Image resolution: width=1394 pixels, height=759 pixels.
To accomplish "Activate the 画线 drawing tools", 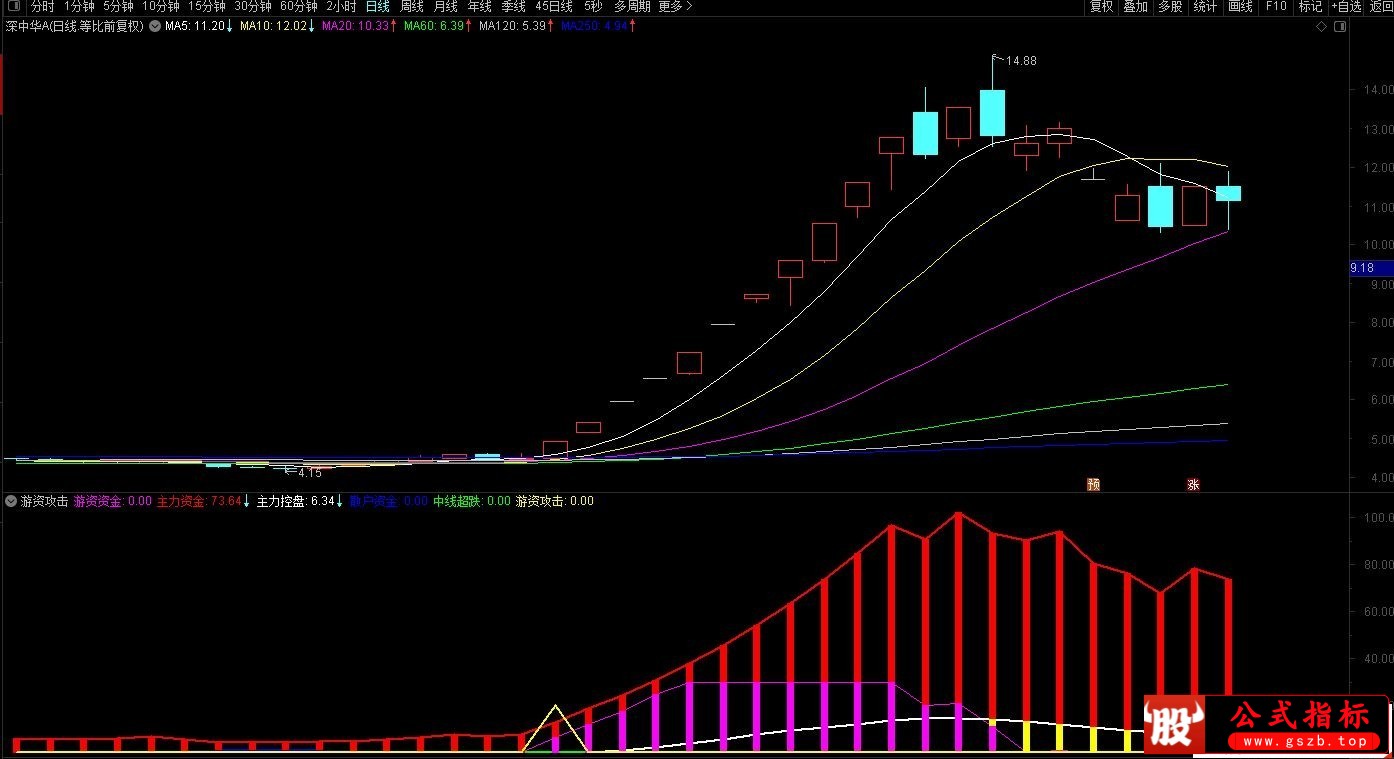I will (x=1240, y=6).
